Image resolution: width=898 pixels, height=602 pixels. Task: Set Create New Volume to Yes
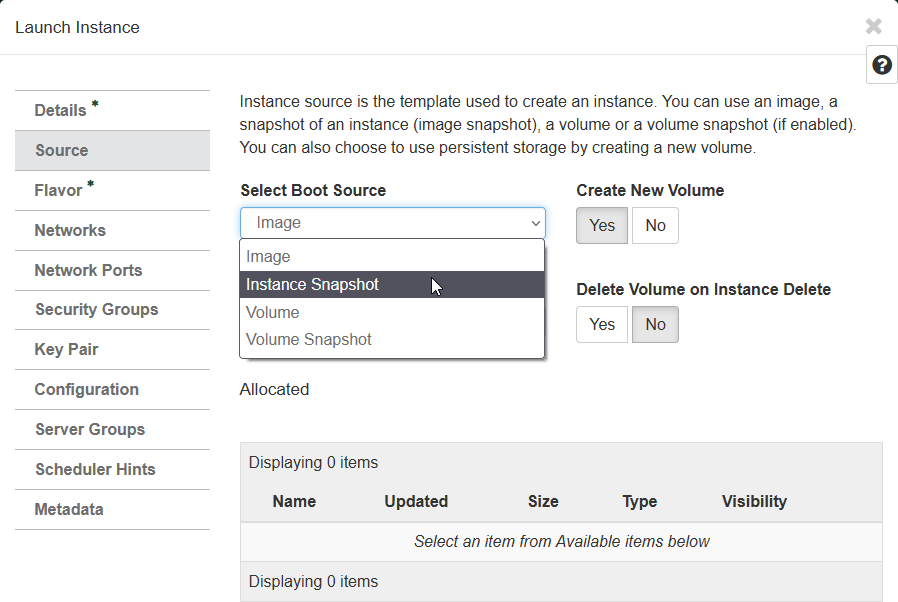point(602,226)
